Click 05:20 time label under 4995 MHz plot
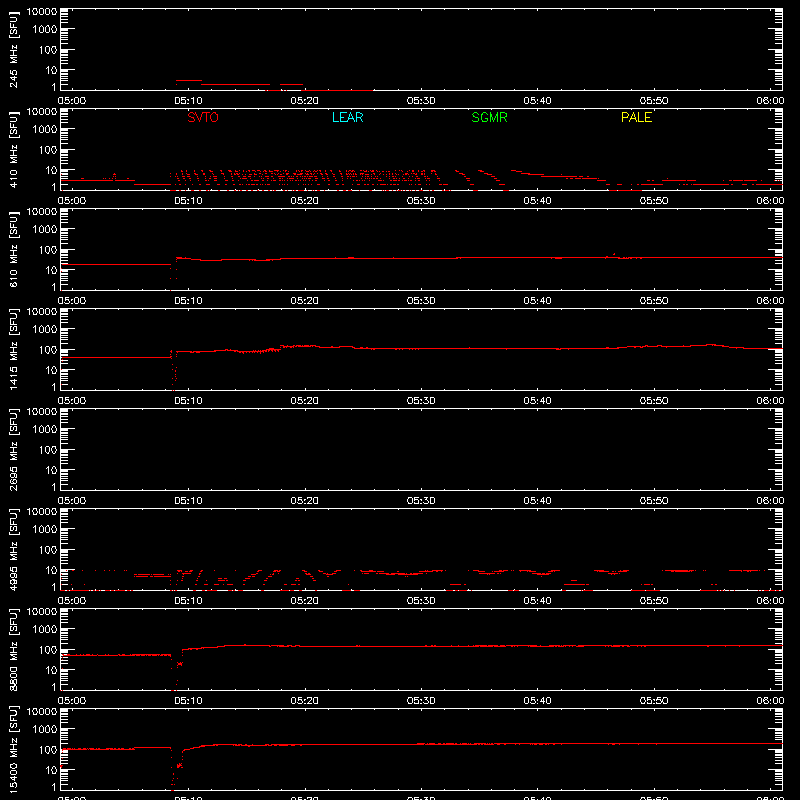 [x=305, y=601]
